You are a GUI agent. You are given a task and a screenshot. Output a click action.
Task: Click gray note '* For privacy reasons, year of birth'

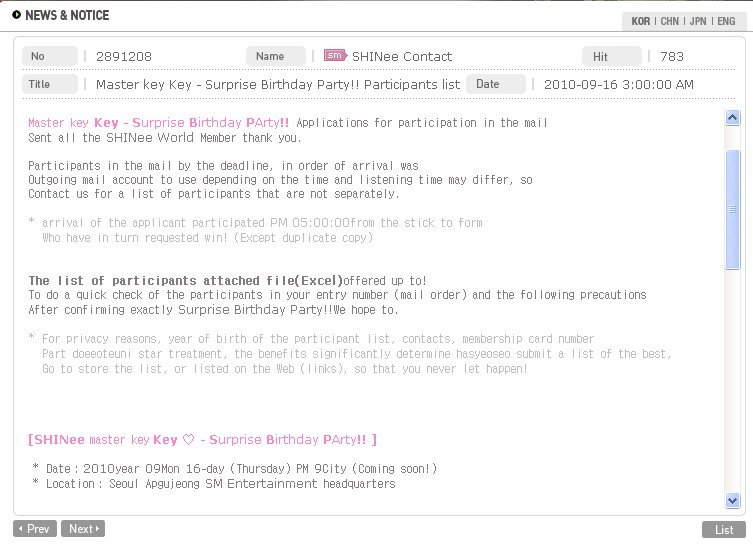(311, 339)
